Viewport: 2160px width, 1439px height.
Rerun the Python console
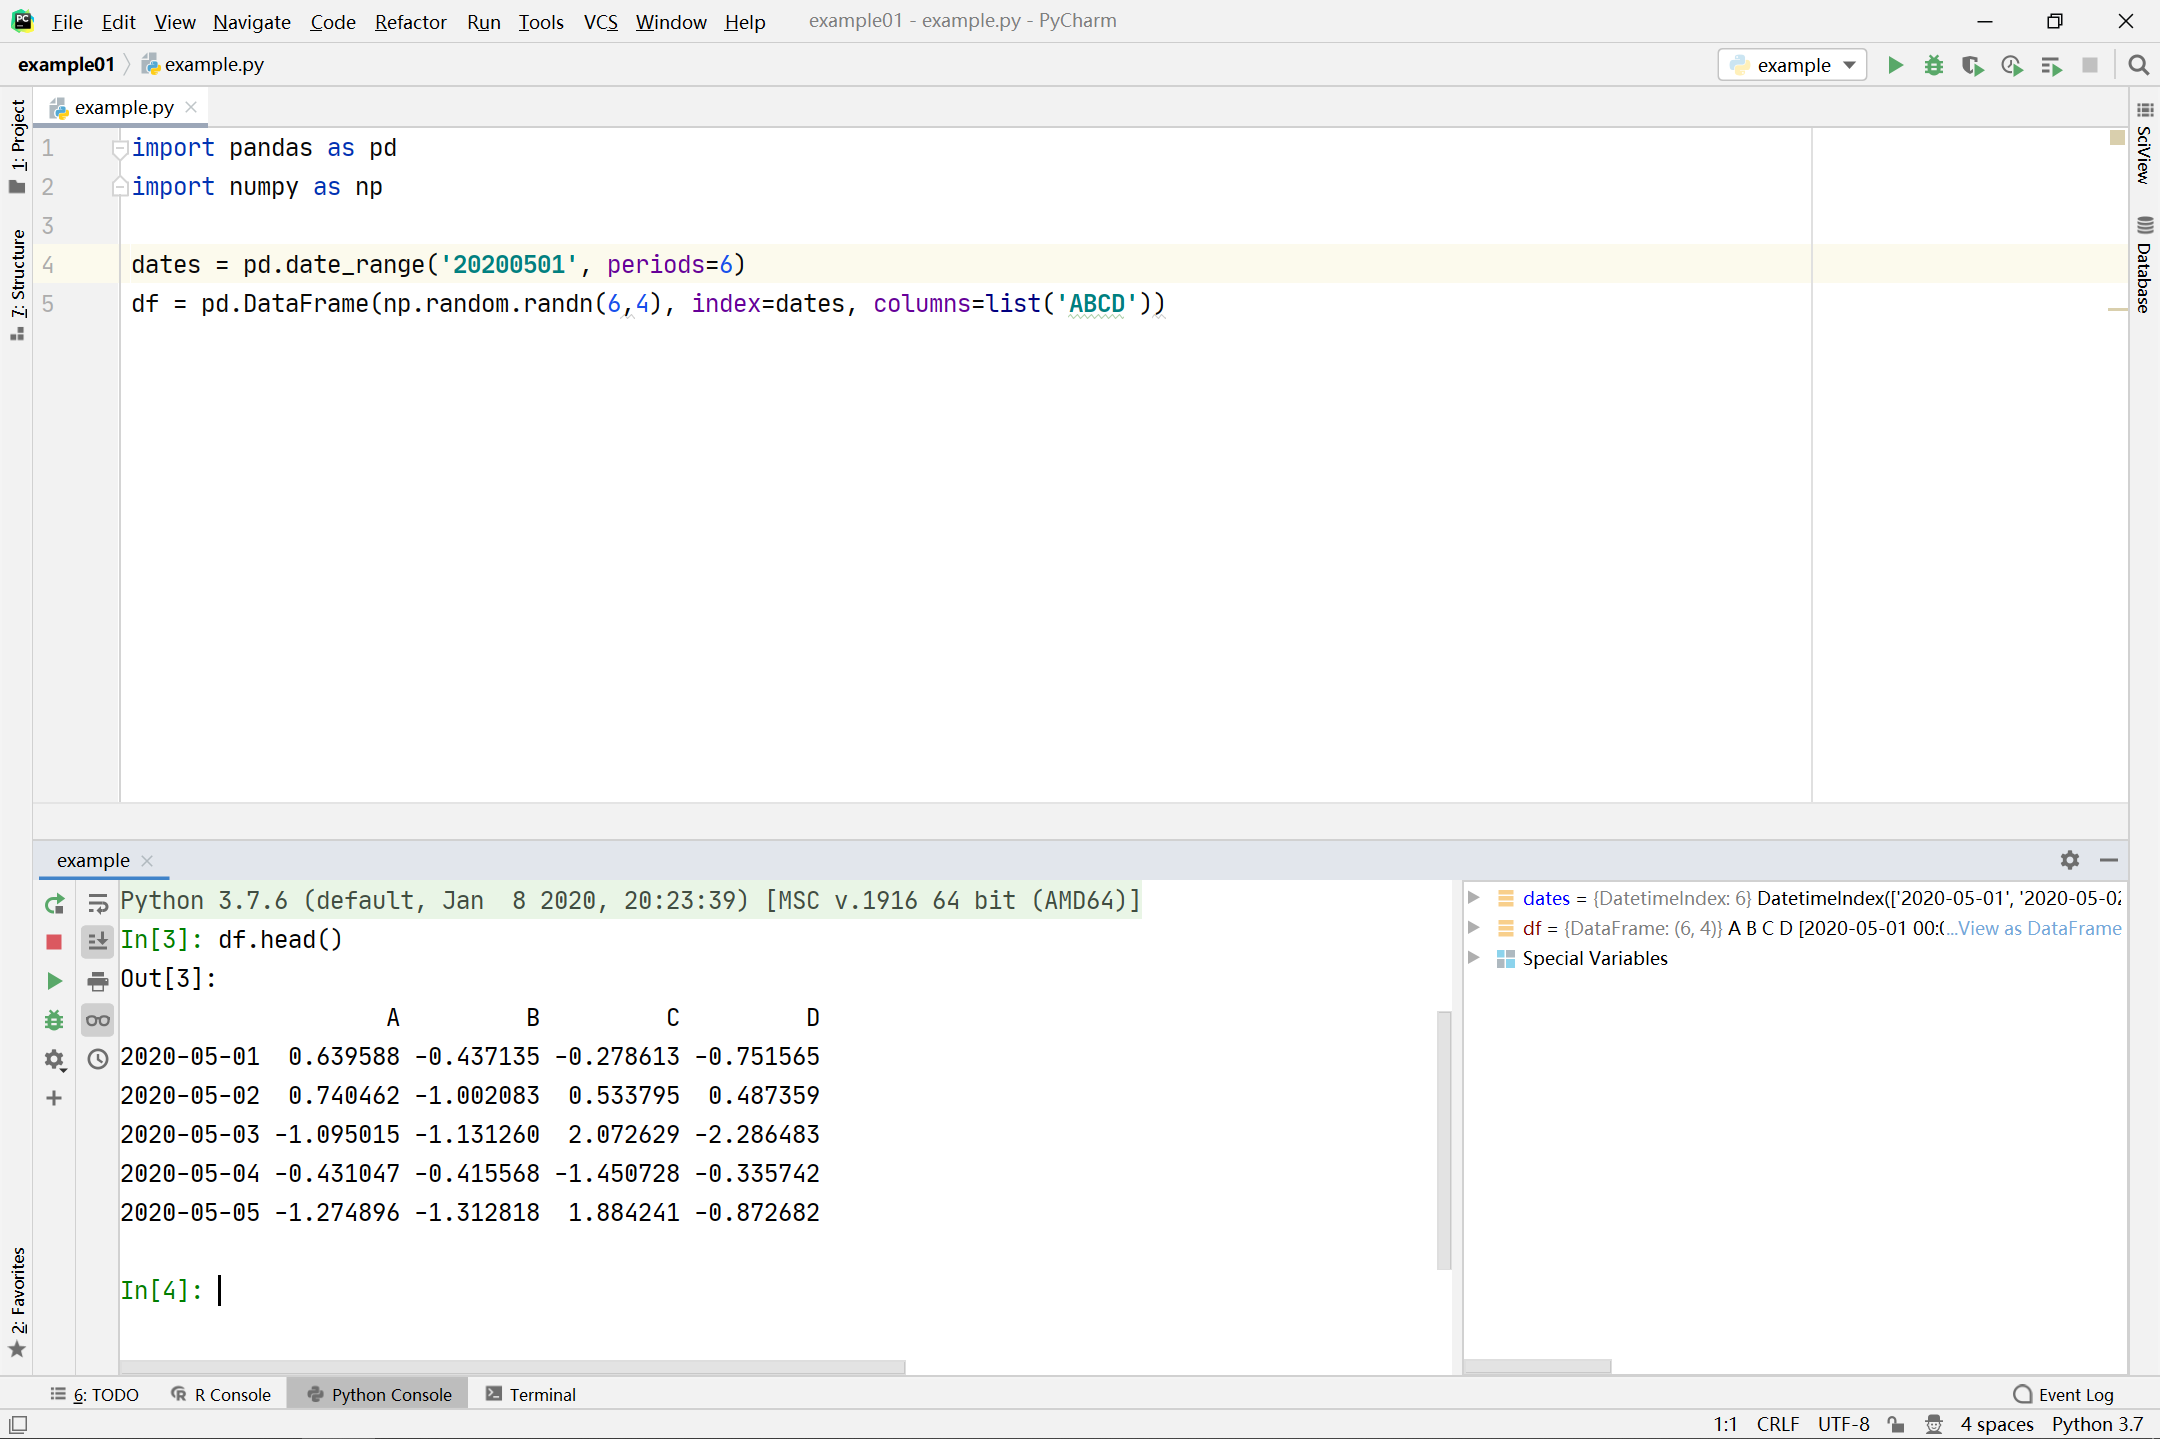click(x=54, y=904)
